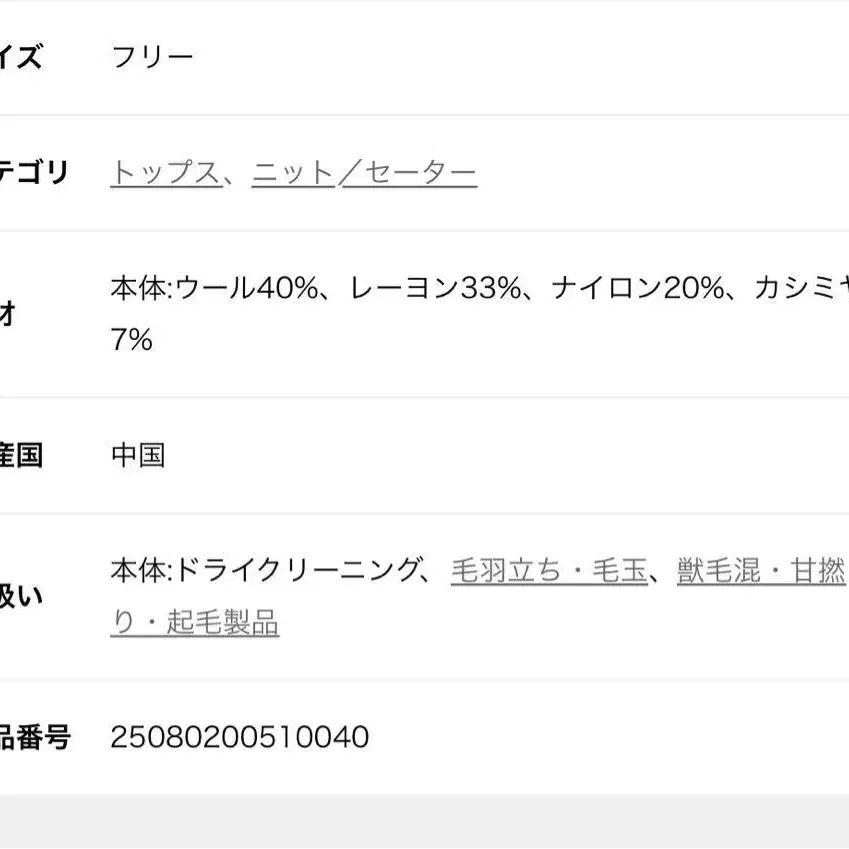This screenshot has height=849, width=849.
Task: Open the トップス category link
Action: (165, 173)
